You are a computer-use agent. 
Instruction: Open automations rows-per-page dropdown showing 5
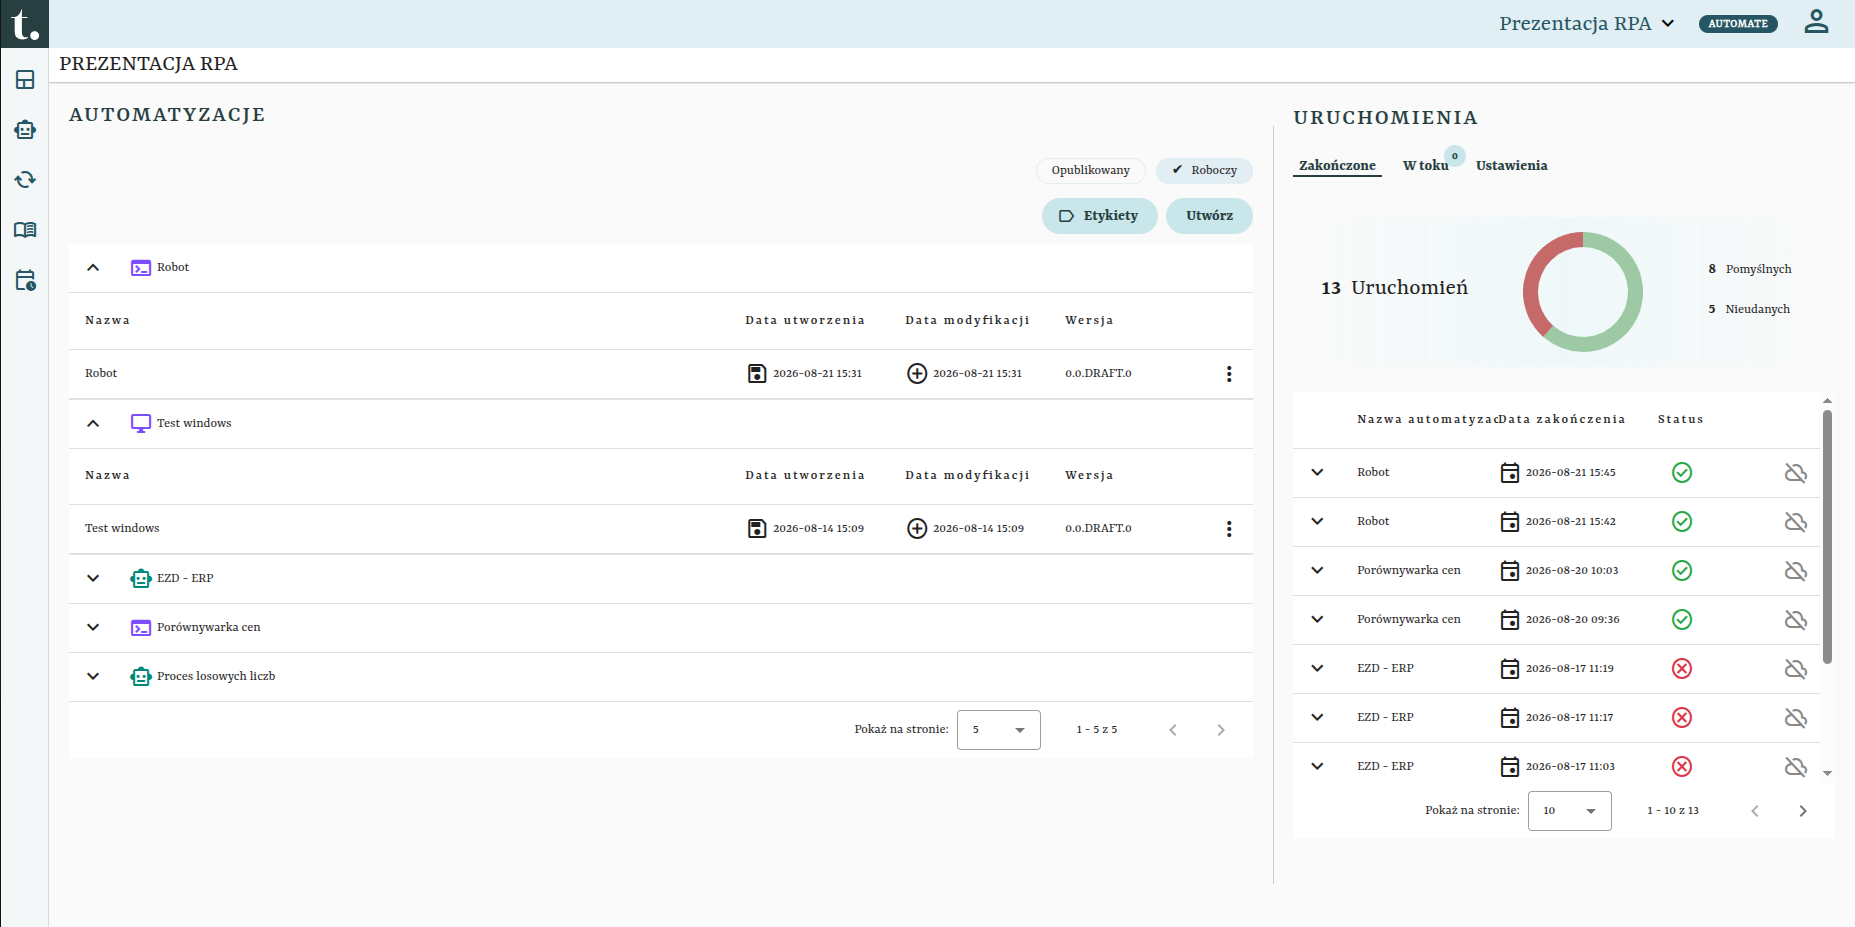[x=998, y=730]
